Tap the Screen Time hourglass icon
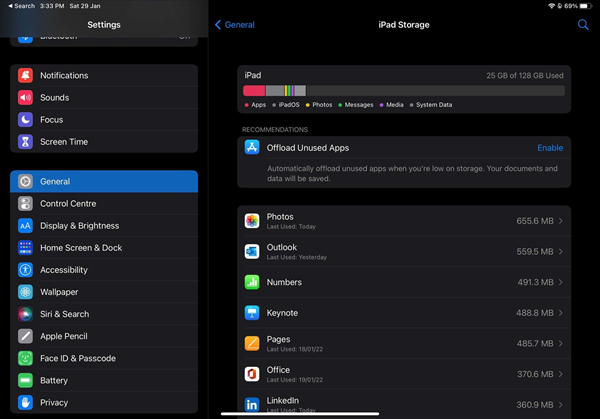 point(25,142)
